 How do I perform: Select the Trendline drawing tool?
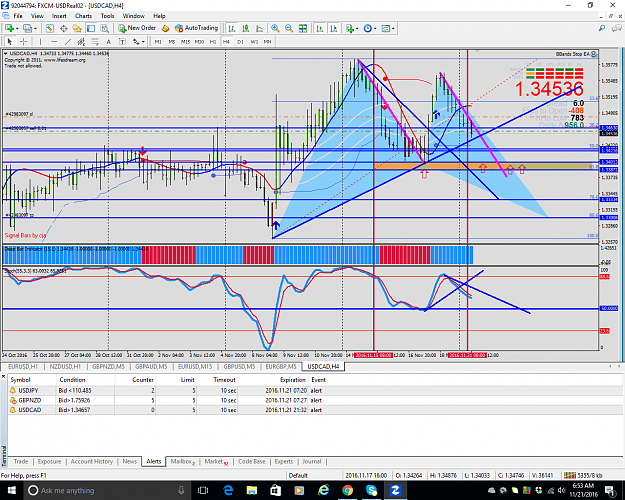point(68,41)
